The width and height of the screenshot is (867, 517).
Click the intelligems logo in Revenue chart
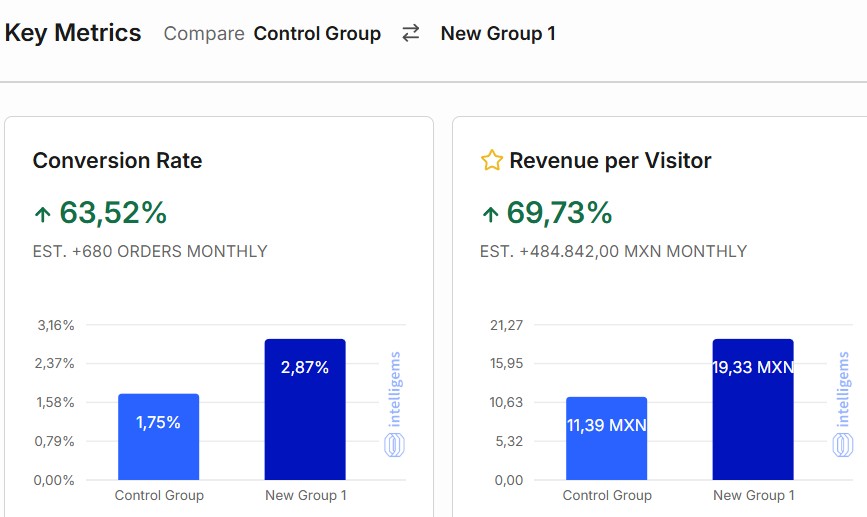(x=842, y=404)
